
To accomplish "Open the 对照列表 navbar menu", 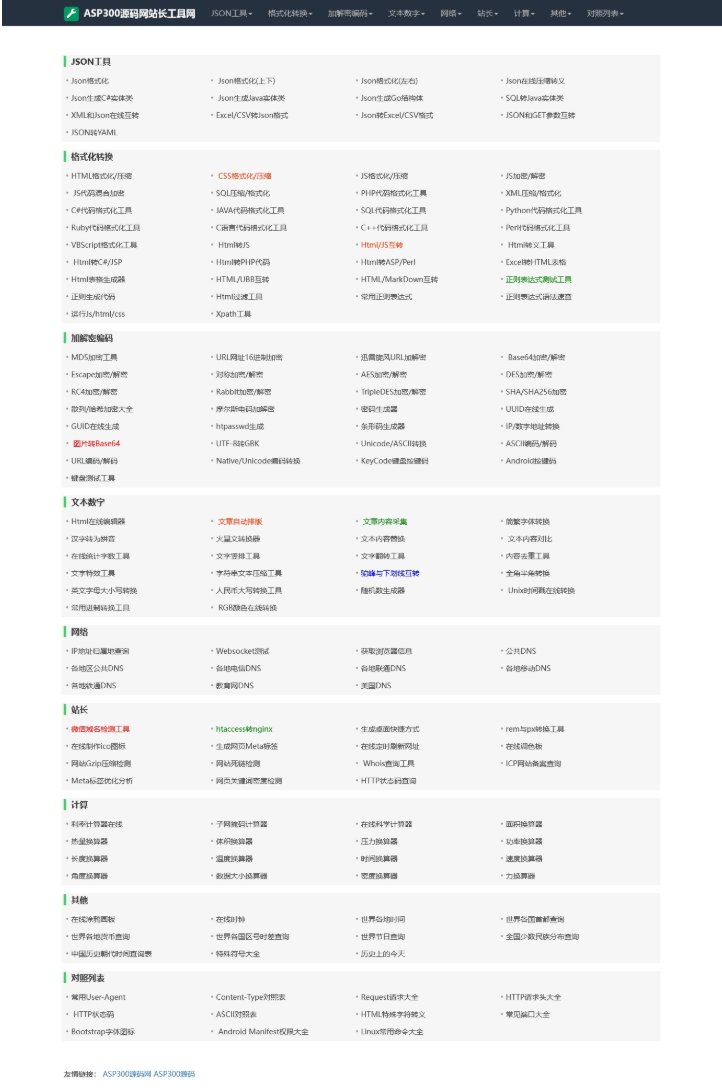I will tap(605, 14).
